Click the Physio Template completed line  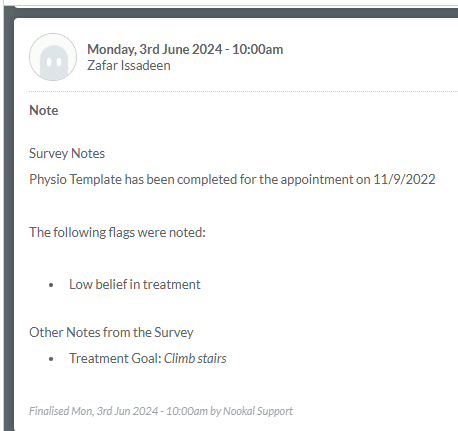pos(232,179)
